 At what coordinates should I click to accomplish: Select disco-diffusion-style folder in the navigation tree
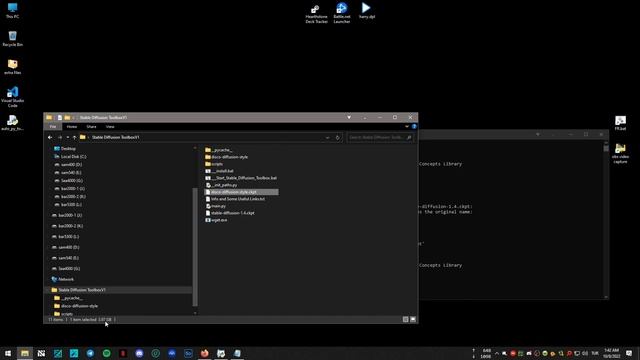[76, 306]
